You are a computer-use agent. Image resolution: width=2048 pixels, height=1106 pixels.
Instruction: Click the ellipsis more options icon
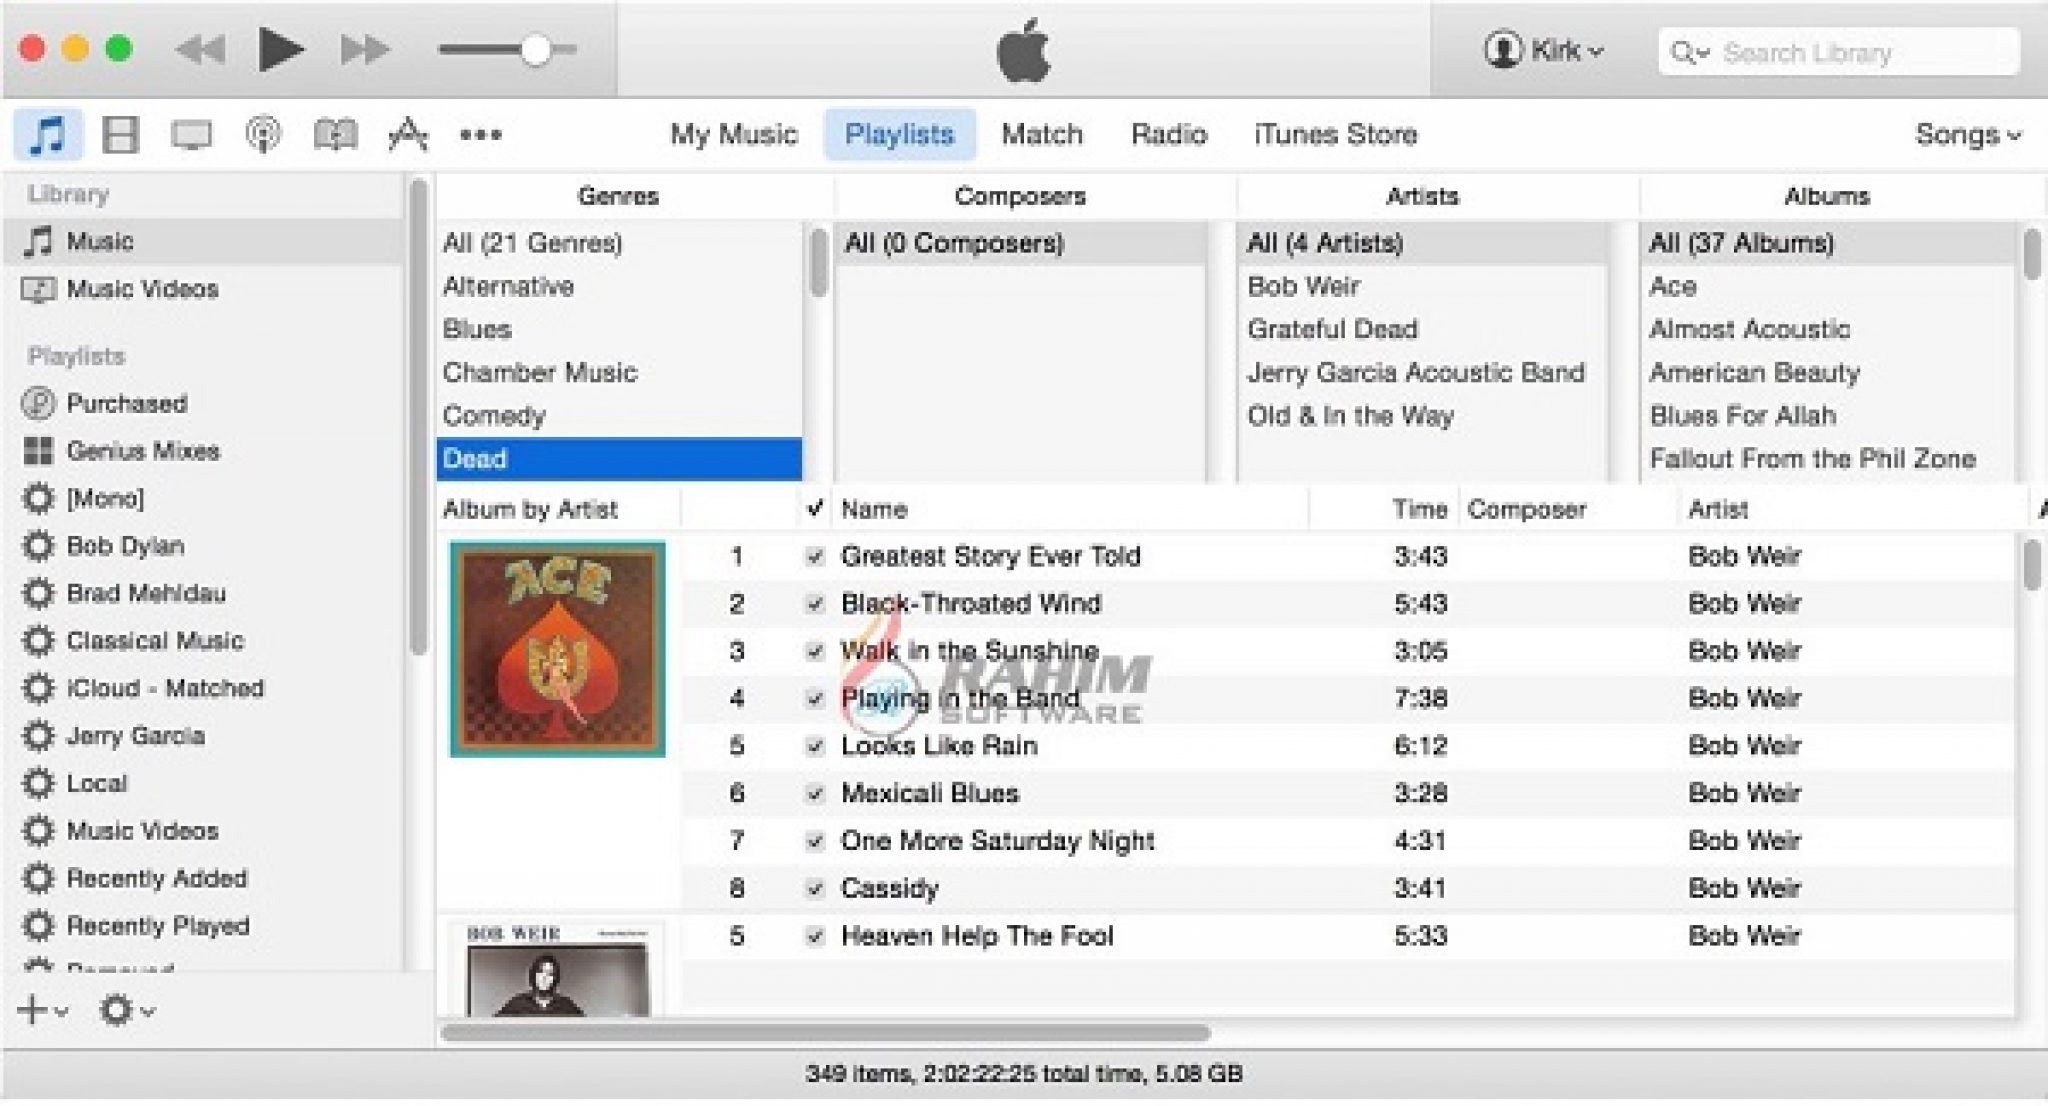point(483,132)
